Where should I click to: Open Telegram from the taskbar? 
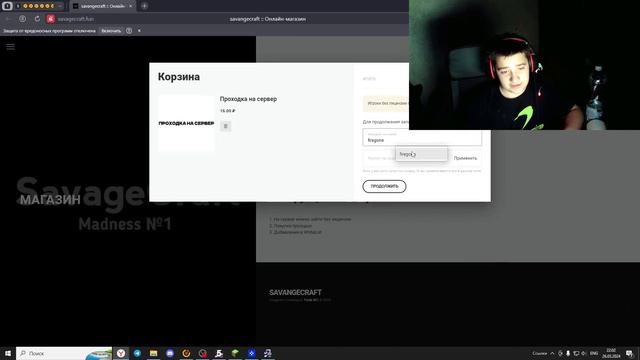pyautogui.click(x=137, y=353)
